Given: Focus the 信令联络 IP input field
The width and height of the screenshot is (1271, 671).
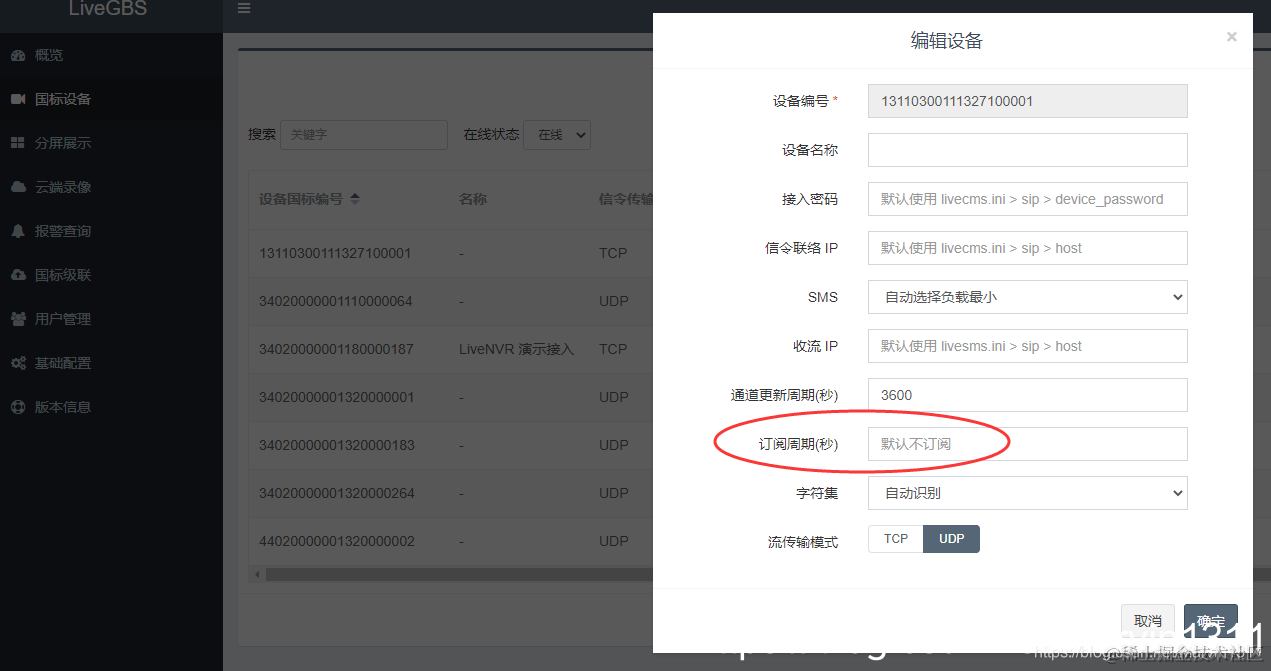Looking at the screenshot, I should pyautogui.click(x=1027, y=248).
